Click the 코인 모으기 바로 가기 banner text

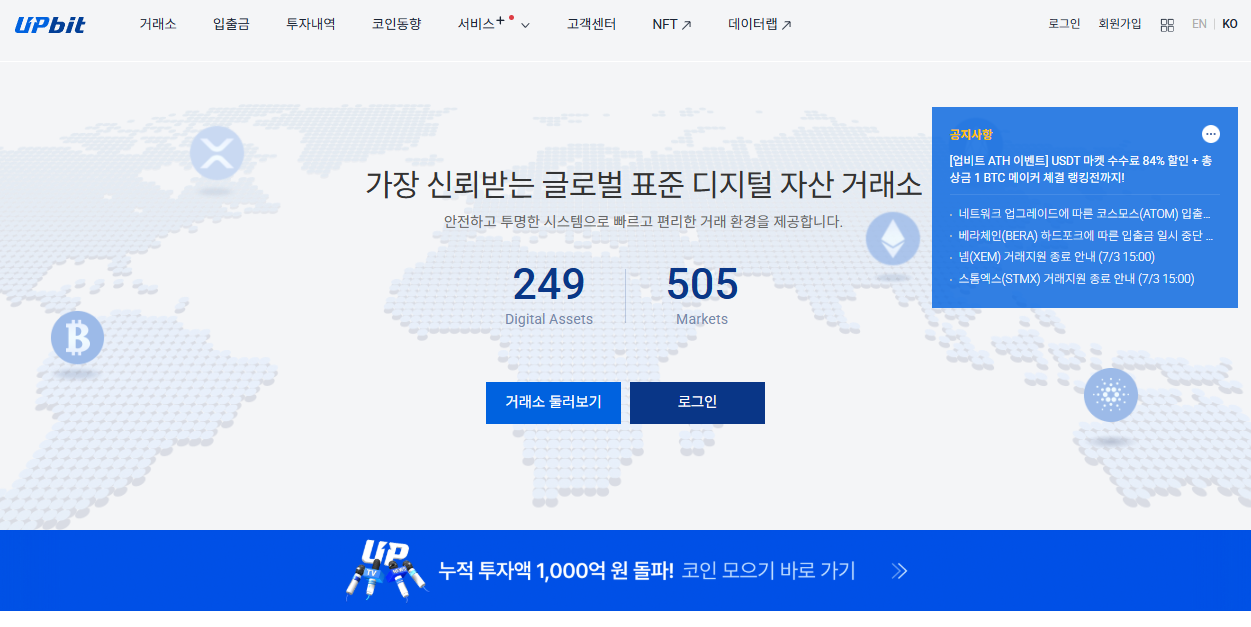point(769,571)
